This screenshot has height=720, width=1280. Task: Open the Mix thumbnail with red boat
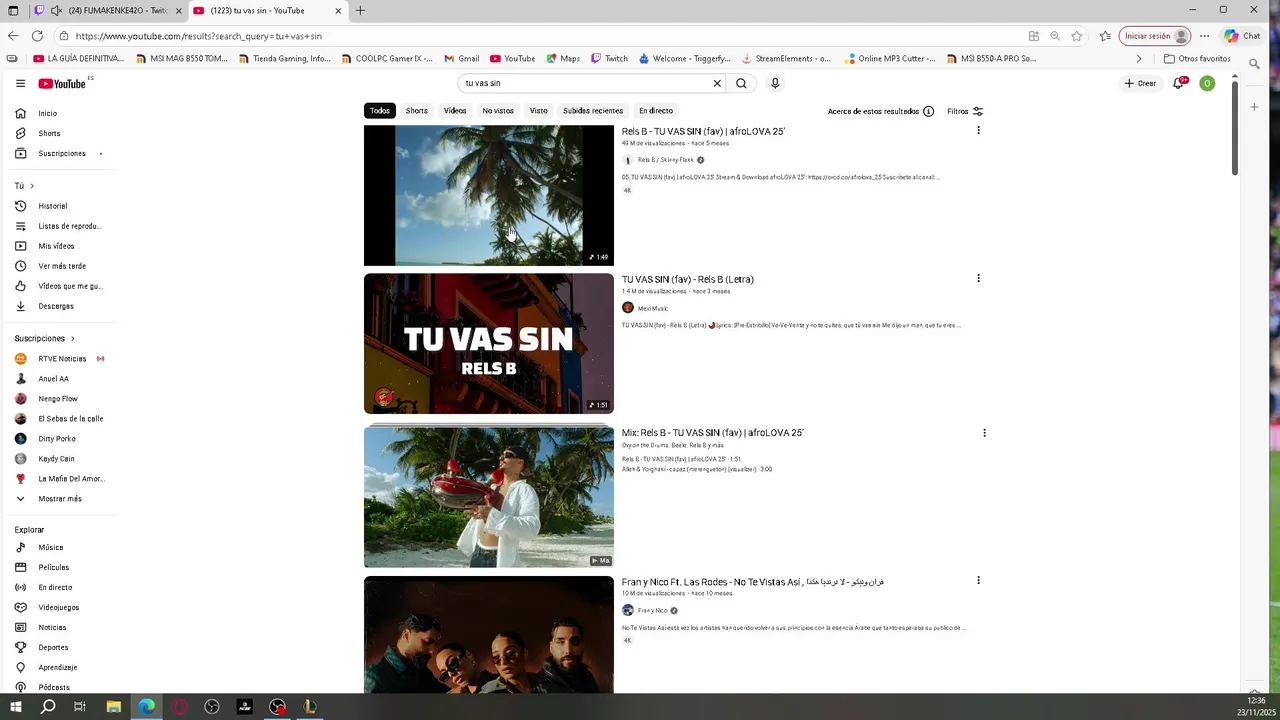coord(488,497)
